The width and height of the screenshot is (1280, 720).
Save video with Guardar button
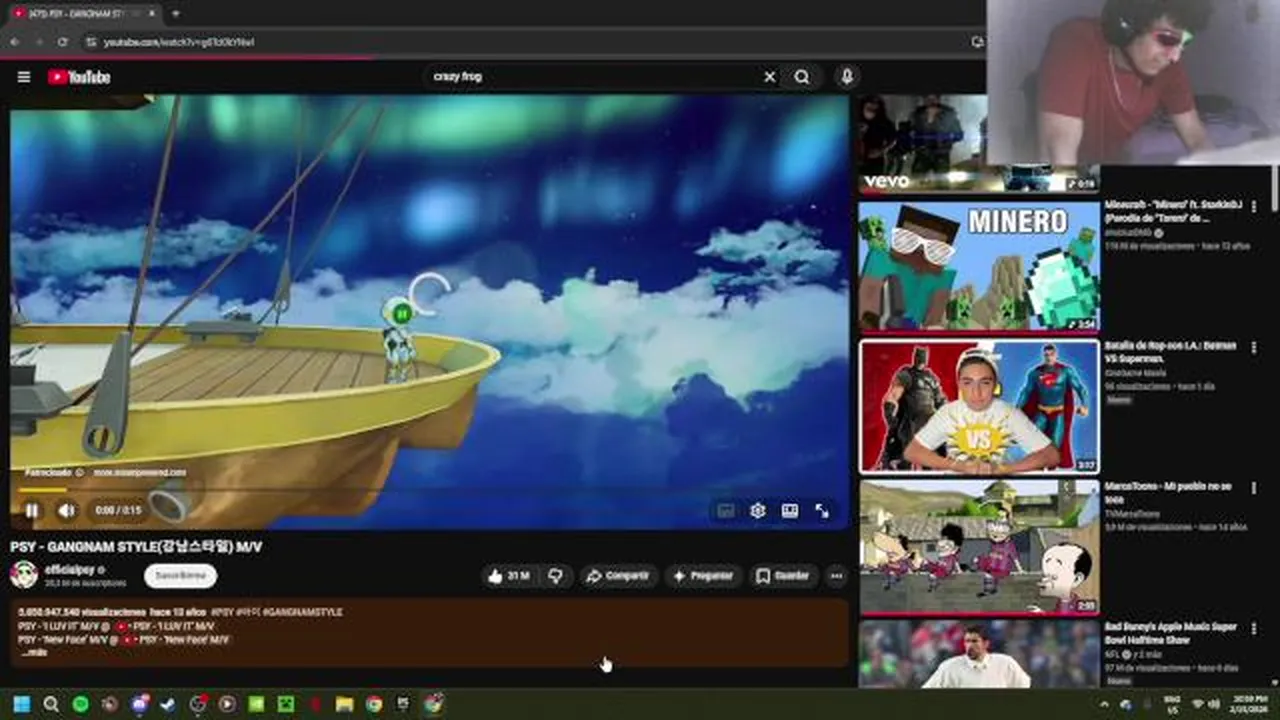click(783, 576)
